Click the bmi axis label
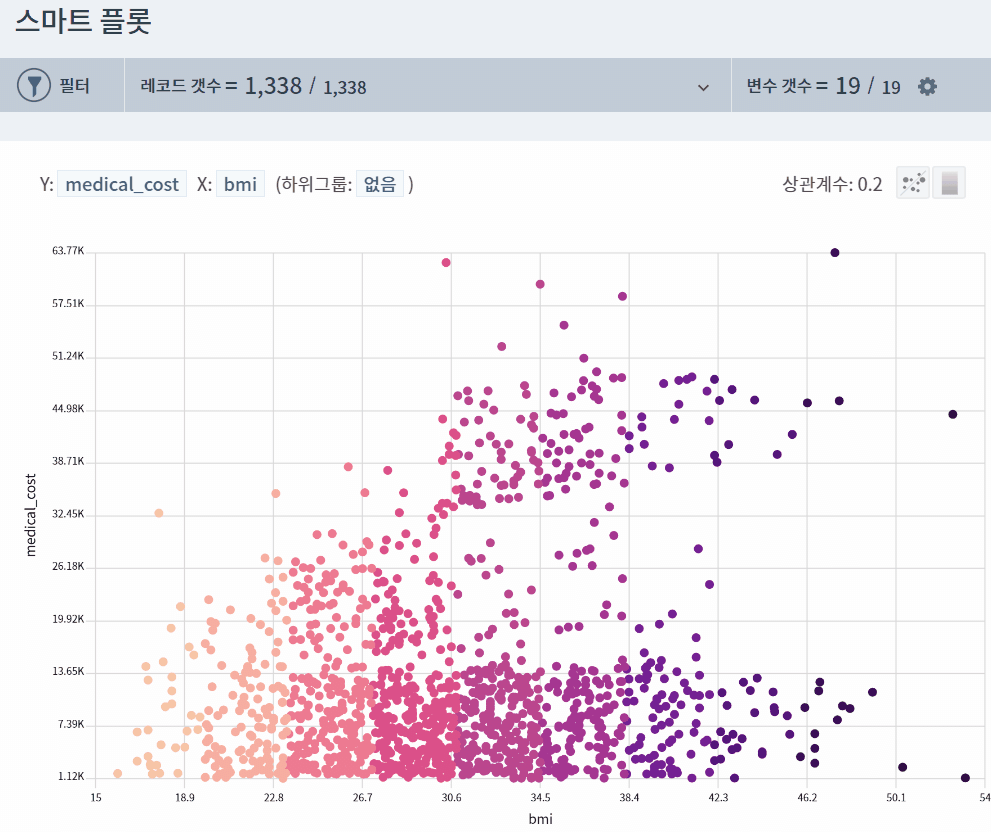 tap(539, 818)
